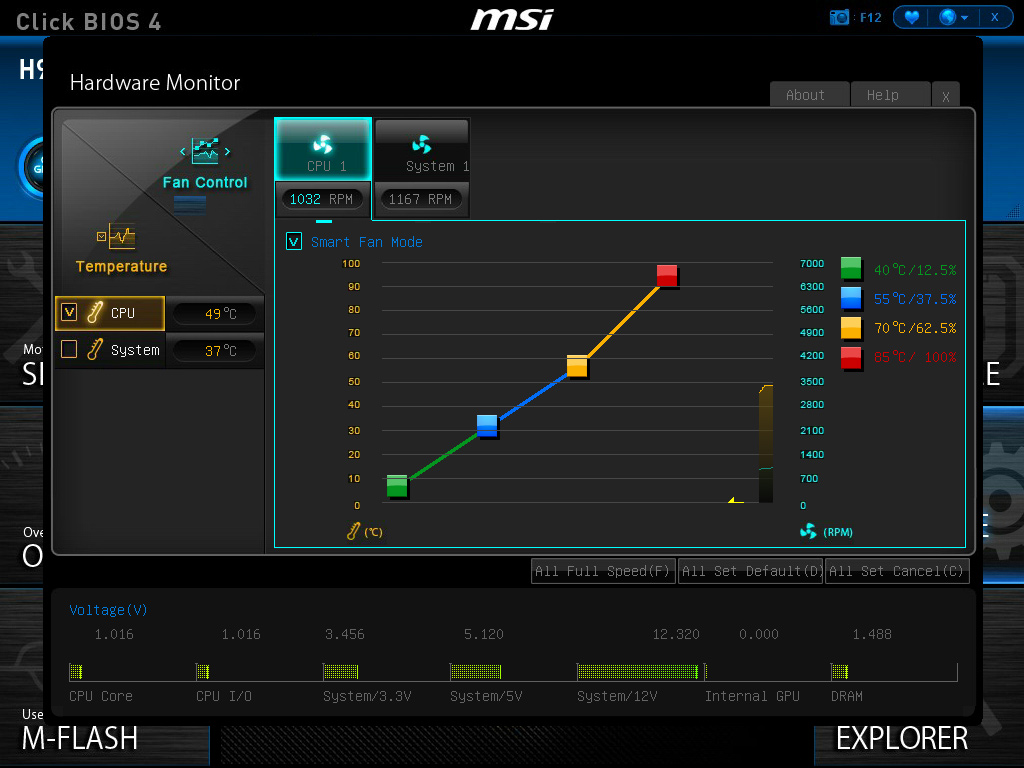Open the Fan Control graph icon
Screen dimensions: 1024x768
[205, 152]
